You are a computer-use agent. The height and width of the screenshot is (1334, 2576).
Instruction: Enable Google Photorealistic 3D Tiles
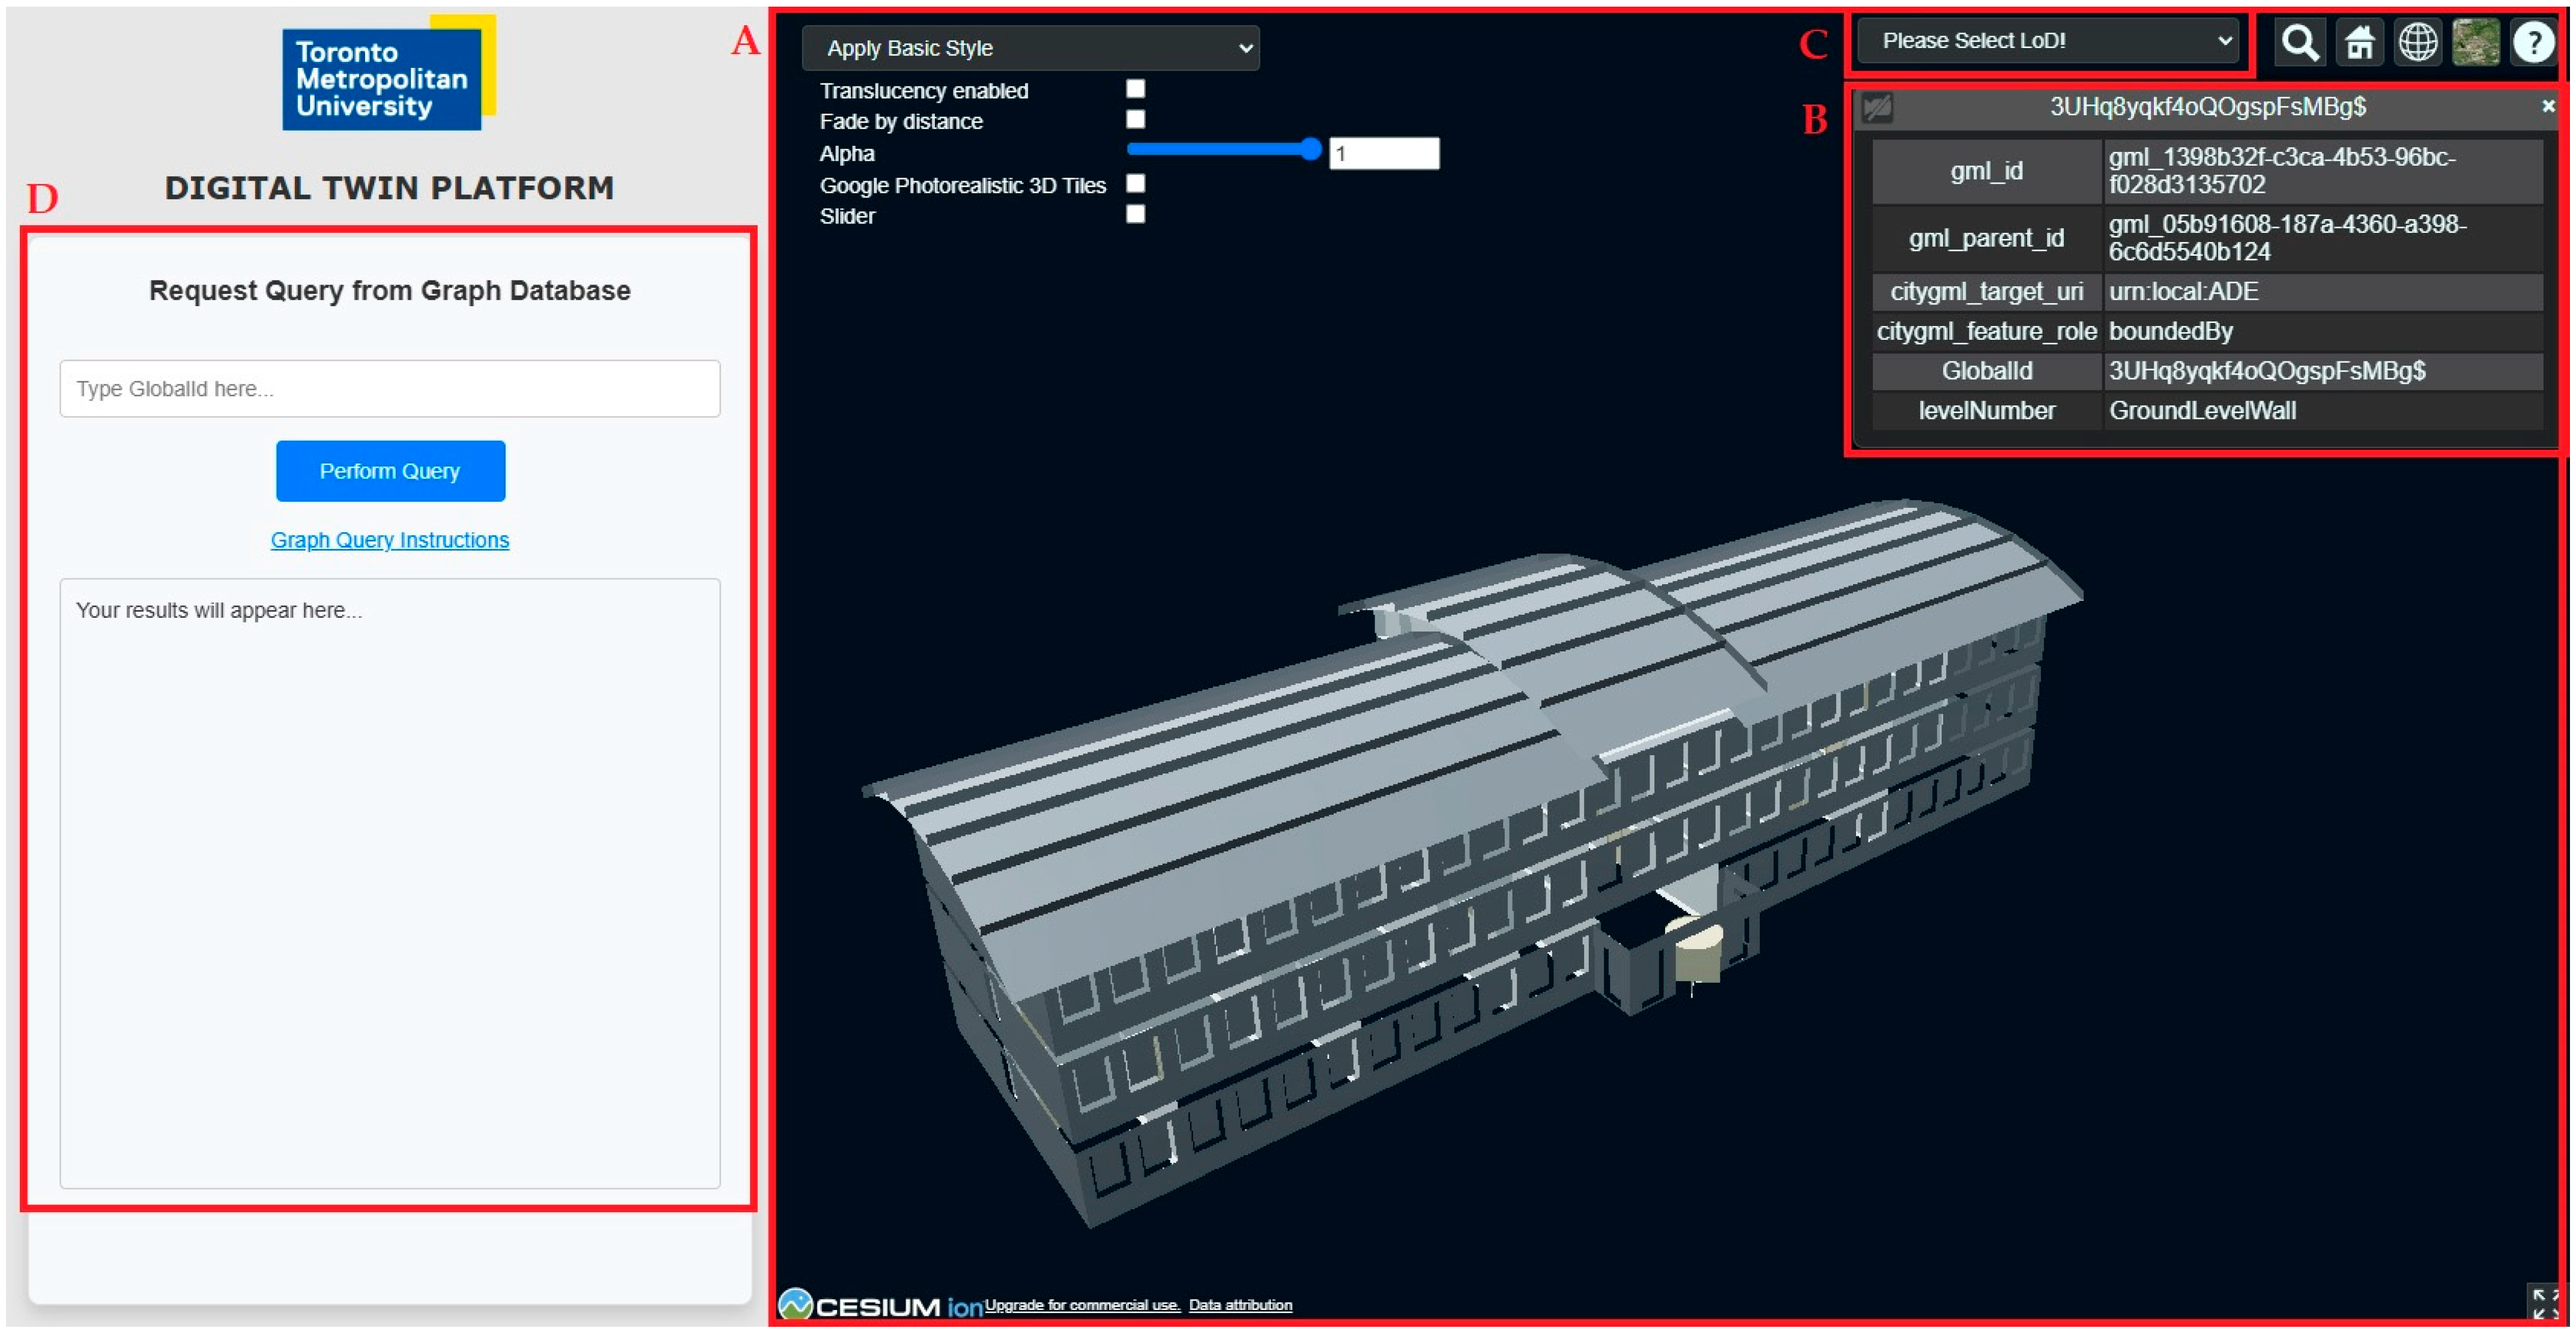pos(1136,184)
